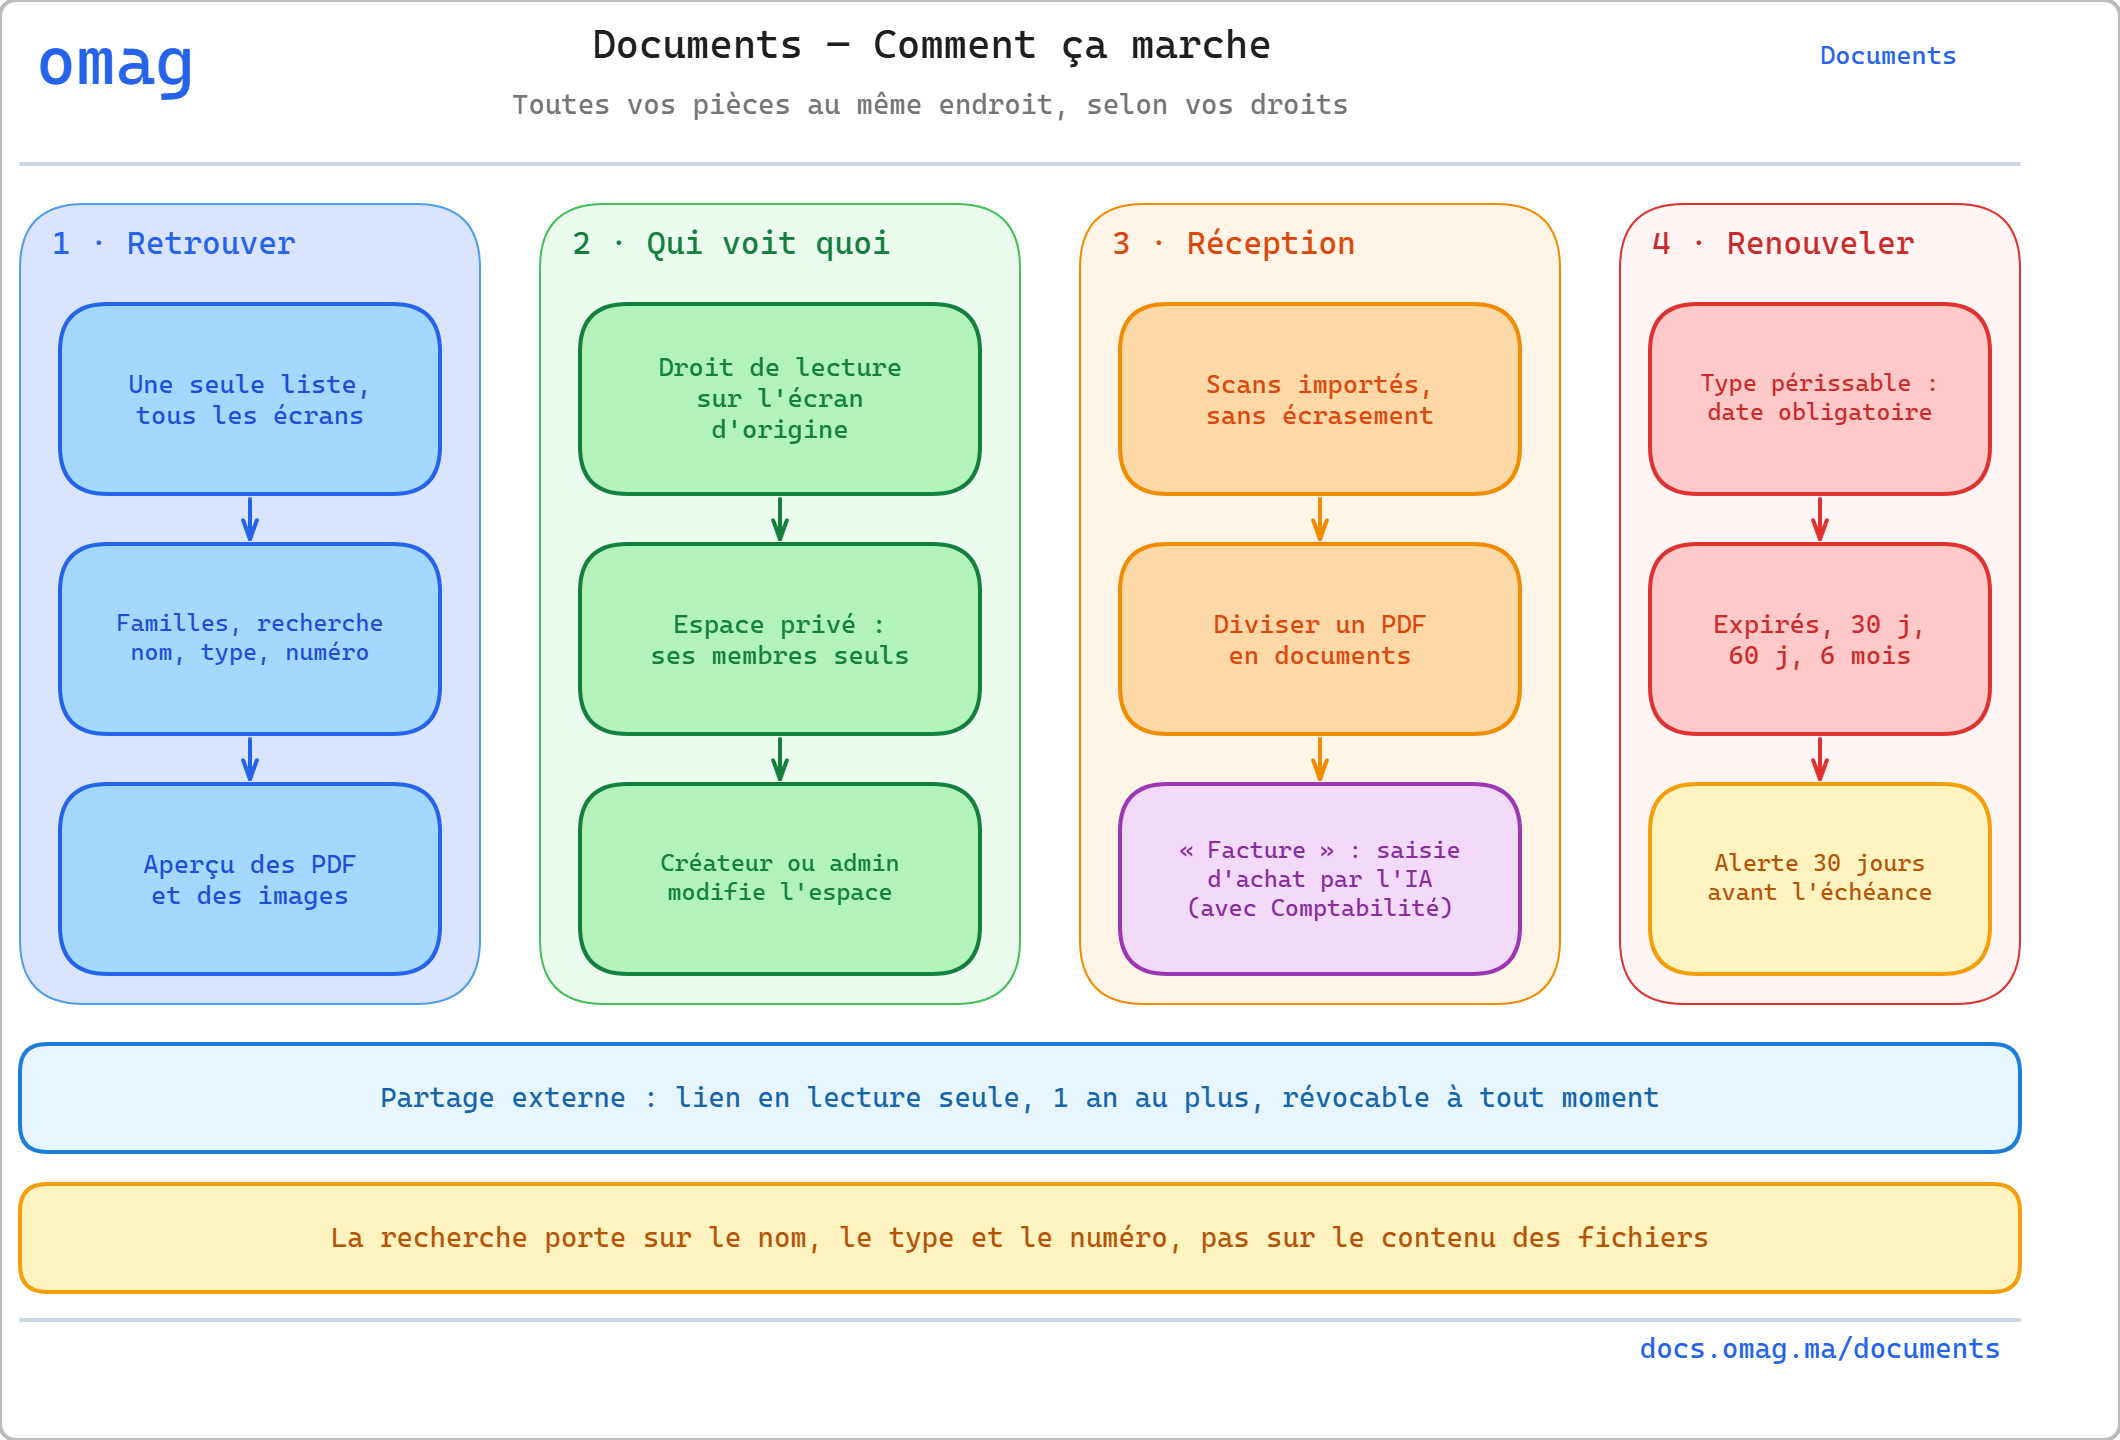Select the 'Documents — Comment ça marche' title
The width and height of the screenshot is (2120, 1440).
931,46
